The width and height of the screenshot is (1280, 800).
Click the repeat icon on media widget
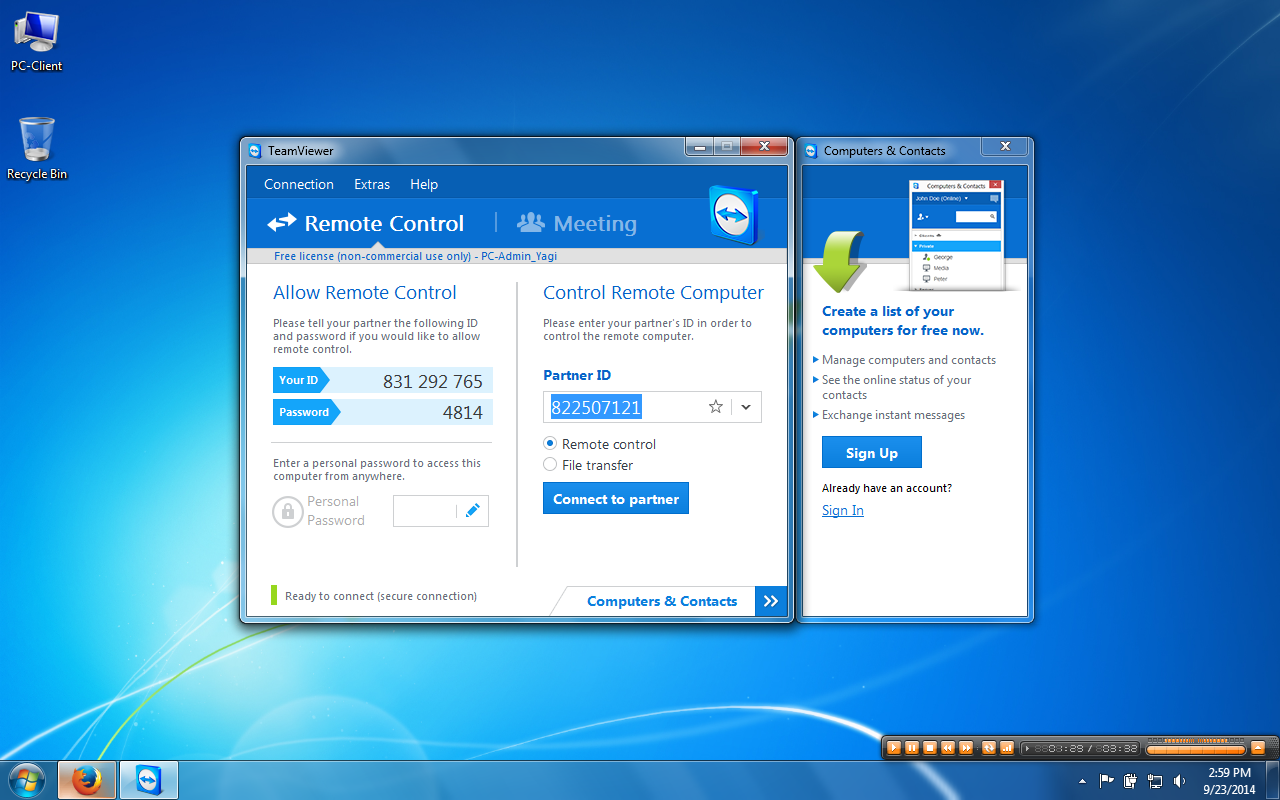coord(989,748)
